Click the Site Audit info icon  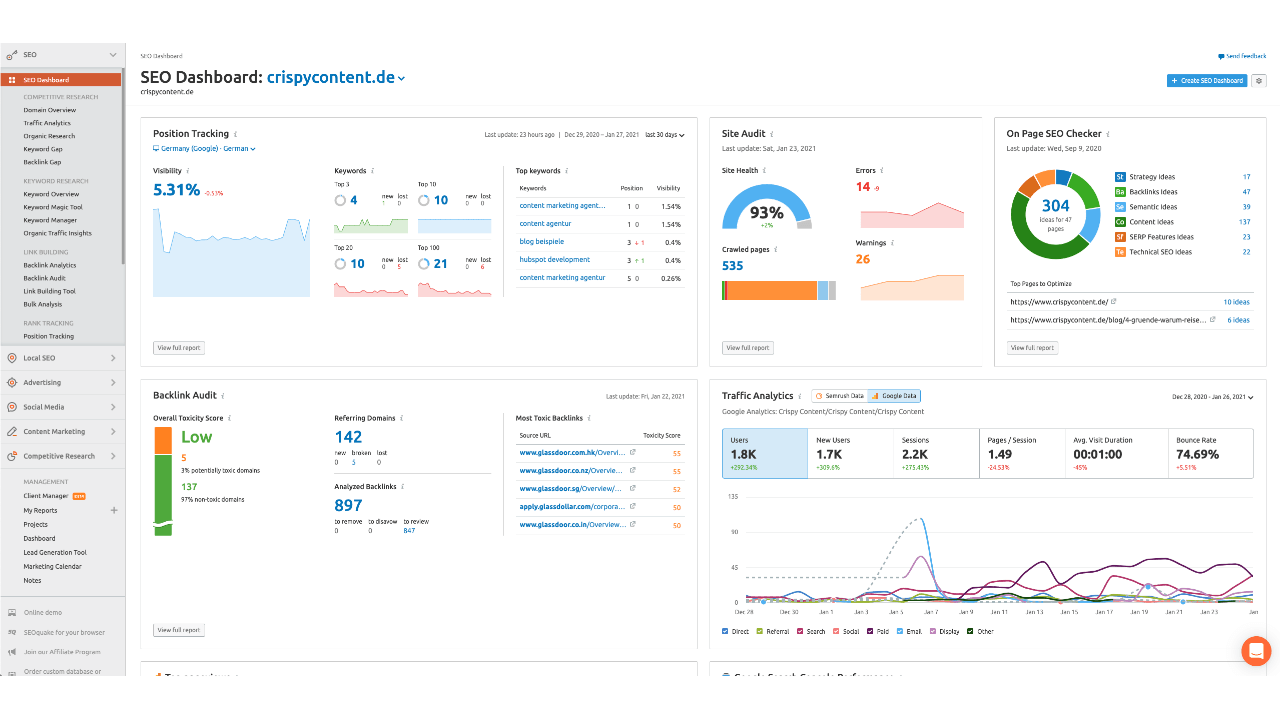point(774,134)
